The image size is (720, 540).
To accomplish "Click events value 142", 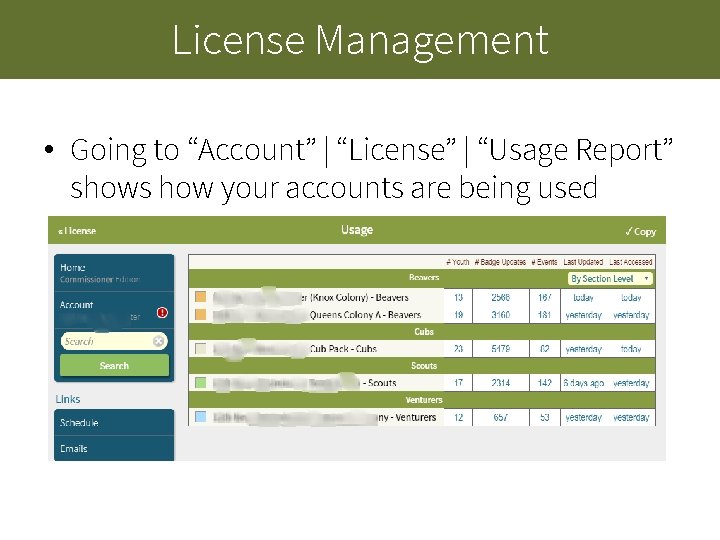I will (545, 383).
